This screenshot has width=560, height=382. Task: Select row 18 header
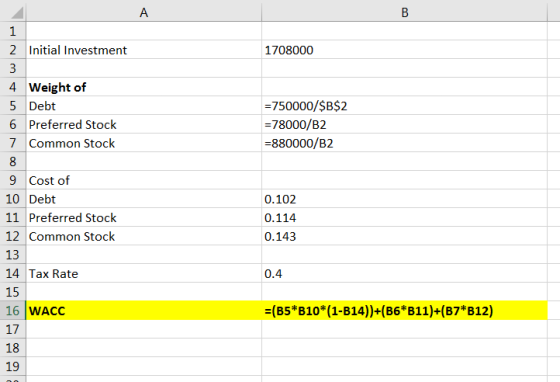click(x=13, y=348)
